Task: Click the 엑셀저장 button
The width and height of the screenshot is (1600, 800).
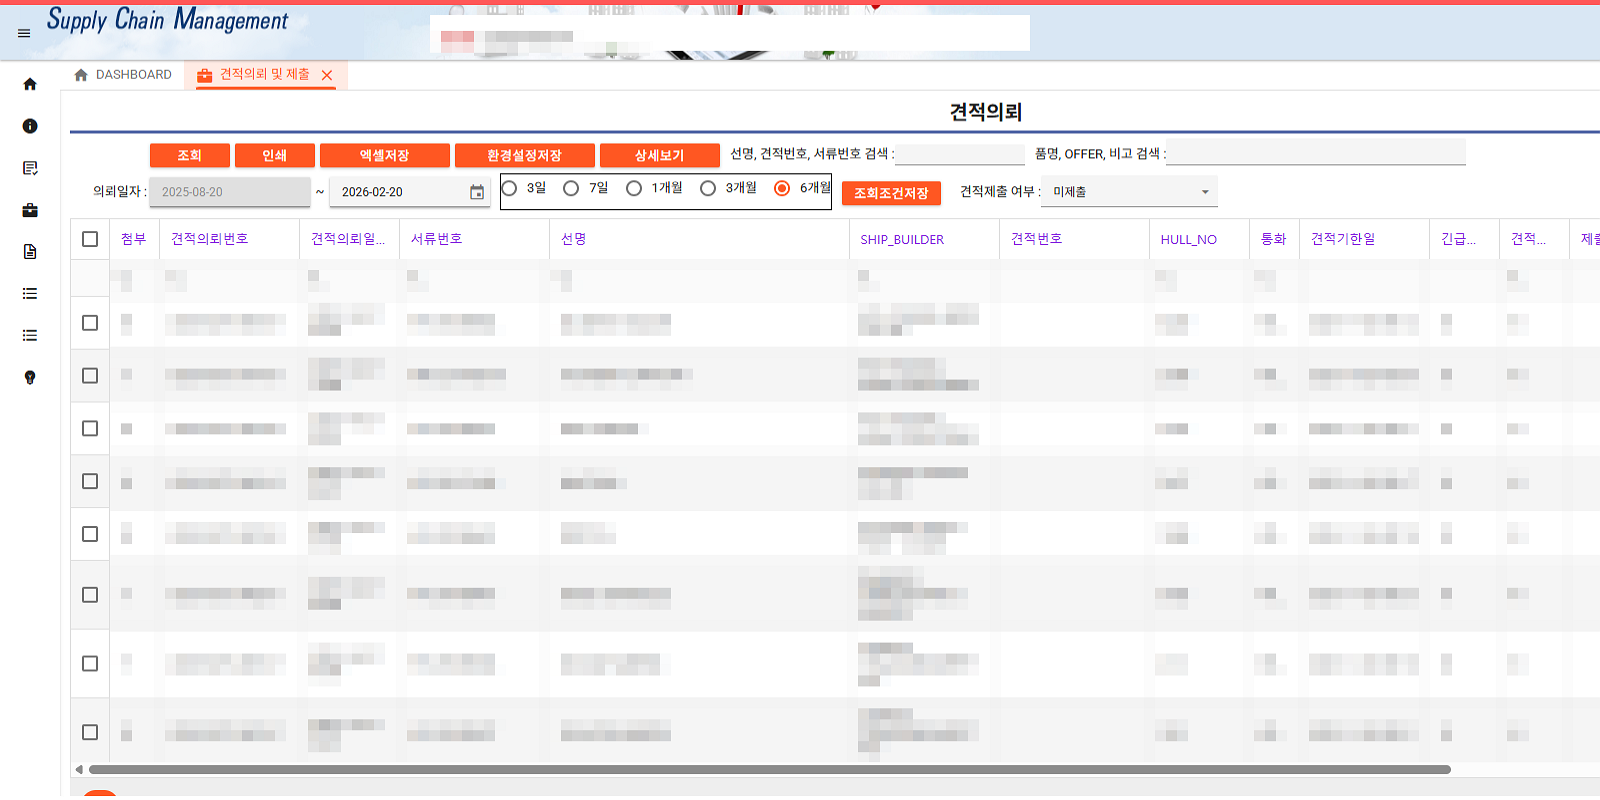Action: pyautogui.click(x=384, y=156)
